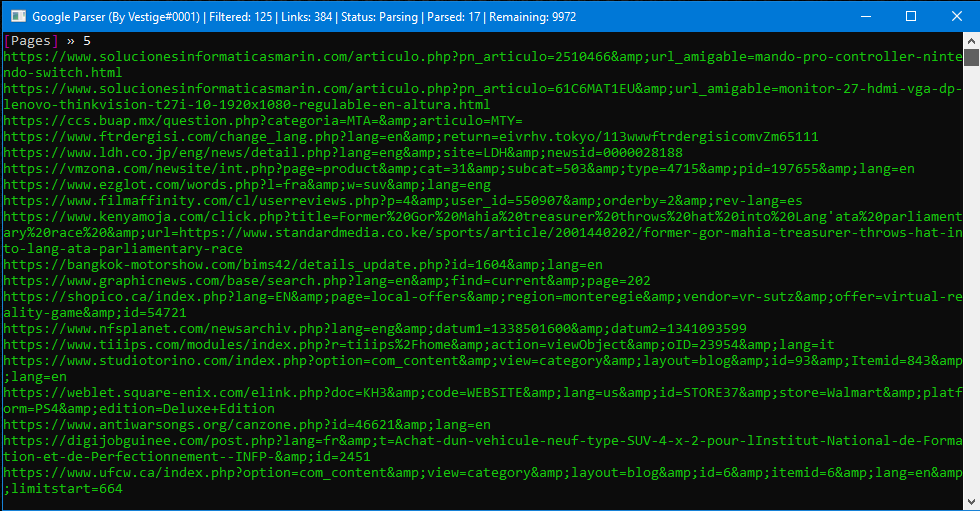Screen dimensions: 980x511
Task: Click the solucionesinformaticasmarin monitor-27 URL
Action: point(482,96)
